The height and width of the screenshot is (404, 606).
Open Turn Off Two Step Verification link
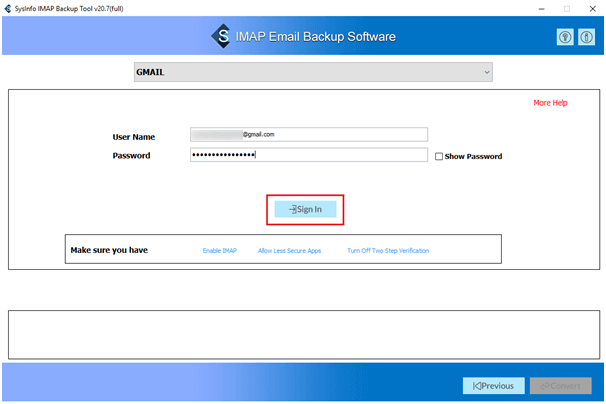pos(388,251)
